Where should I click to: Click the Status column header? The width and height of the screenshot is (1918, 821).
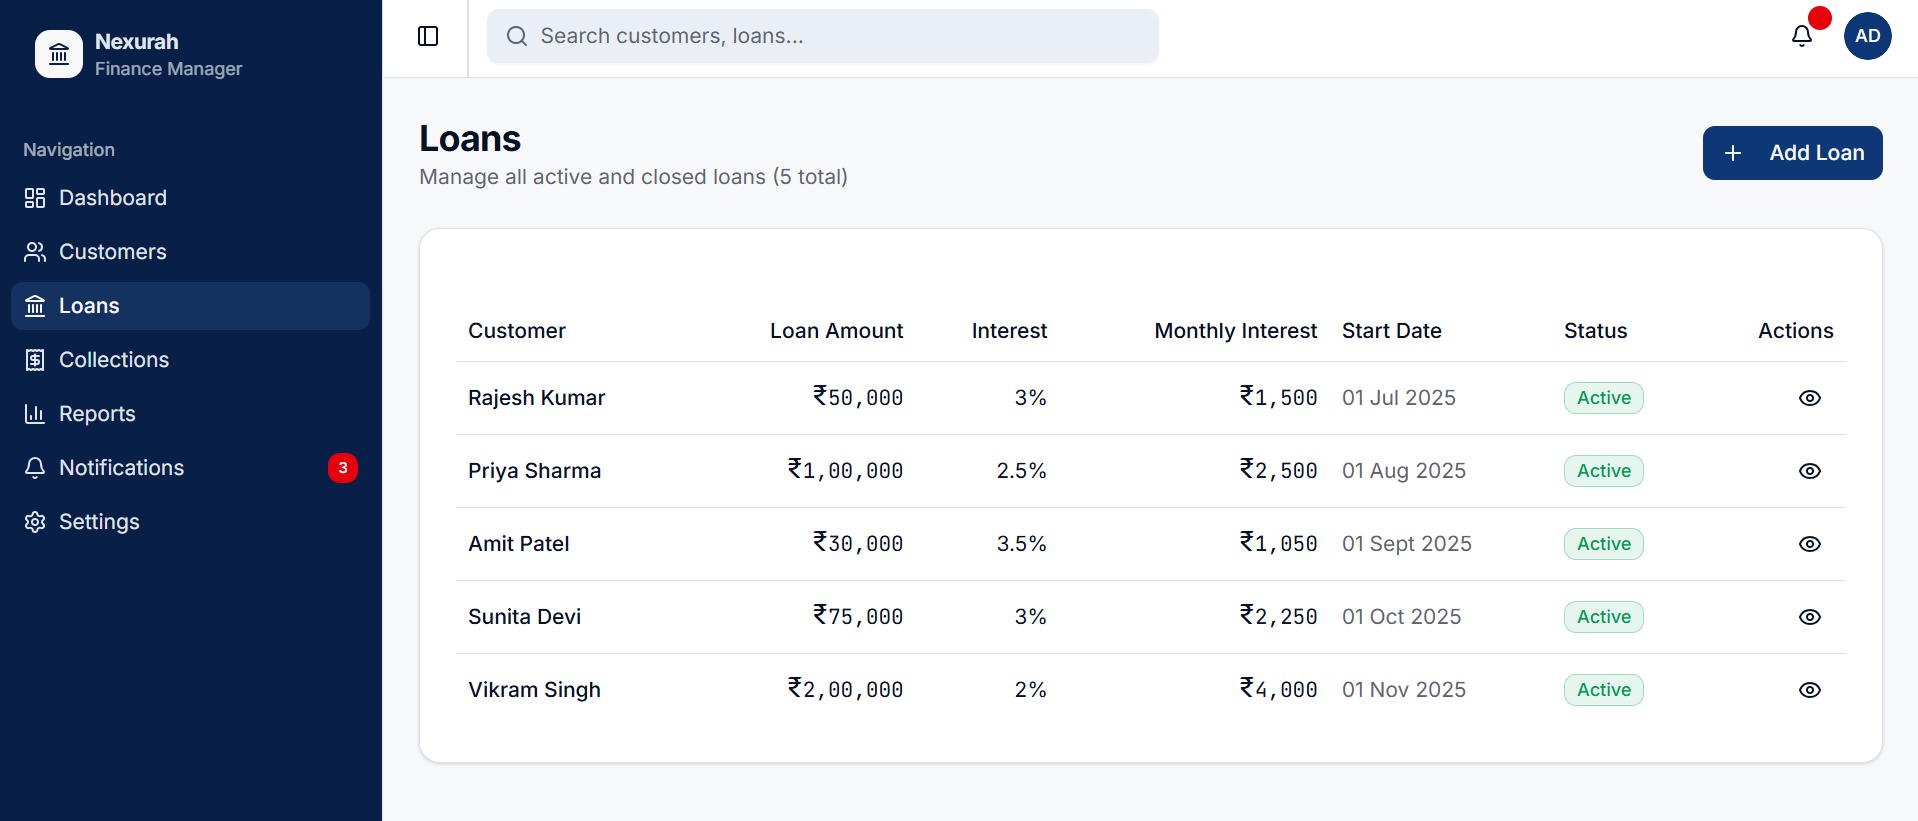point(1595,331)
